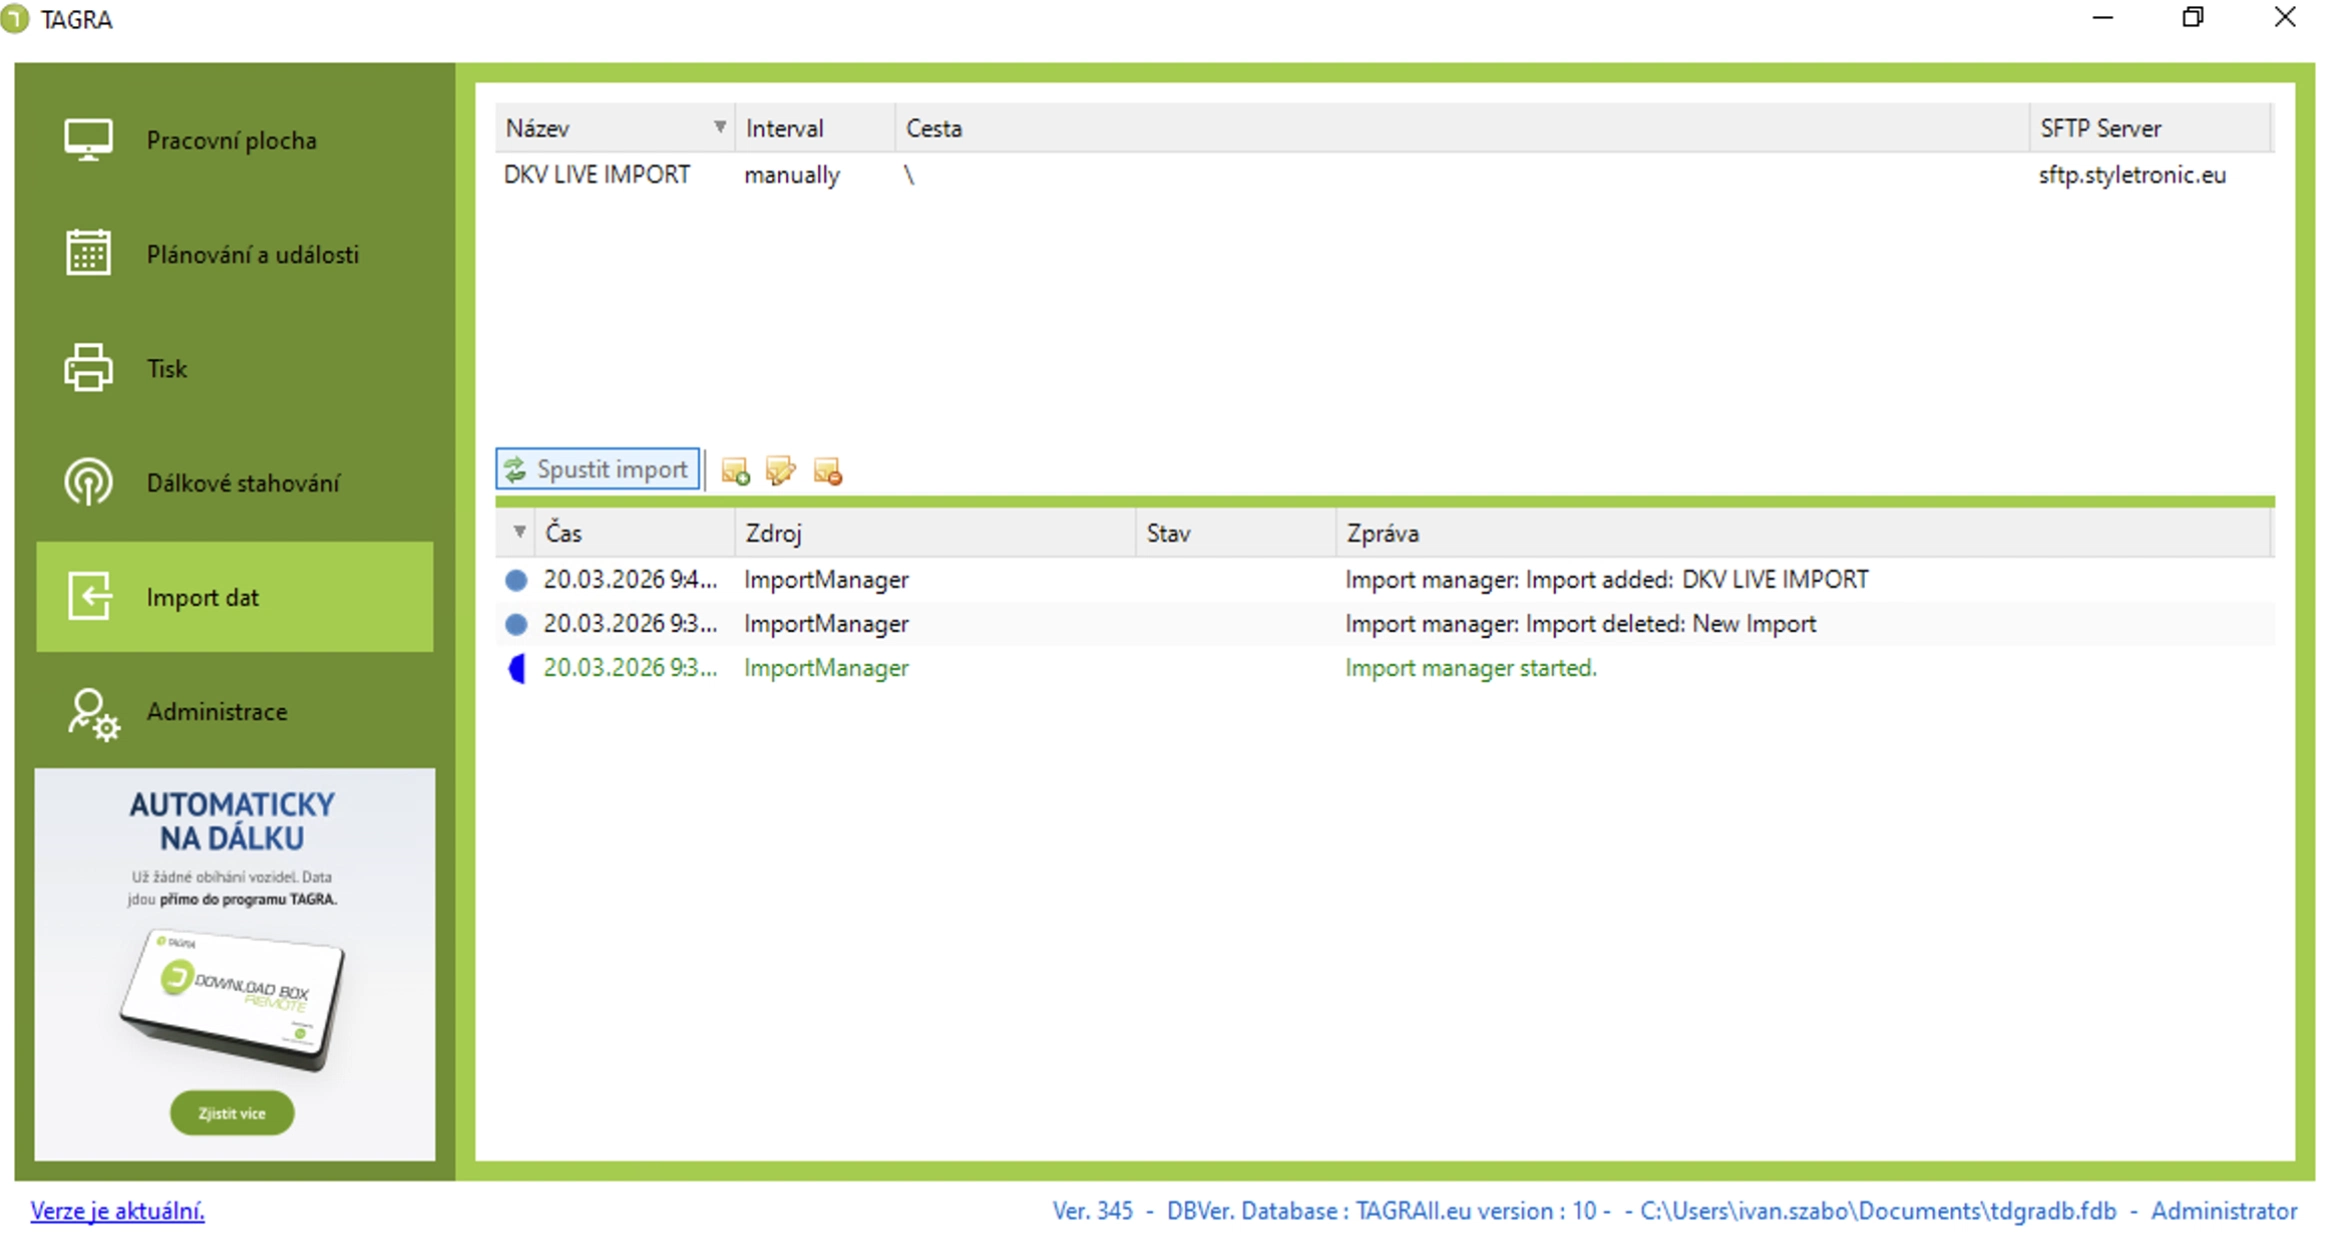Open the log filter dropdown beside Čas
The width and height of the screenshot is (2326, 1246).
point(519,532)
